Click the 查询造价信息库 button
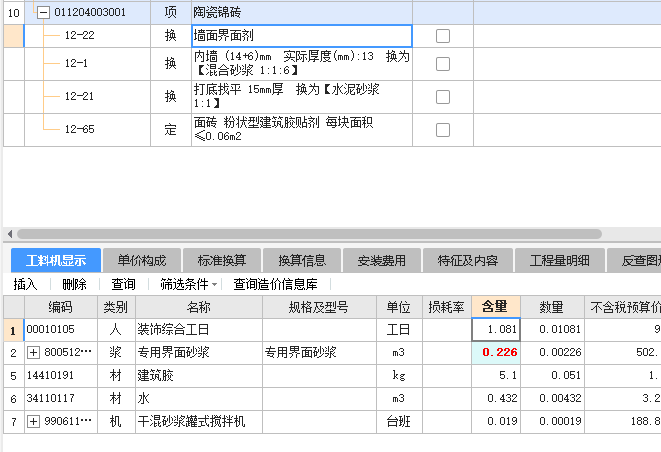The width and height of the screenshot is (661, 452). point(275,284)
